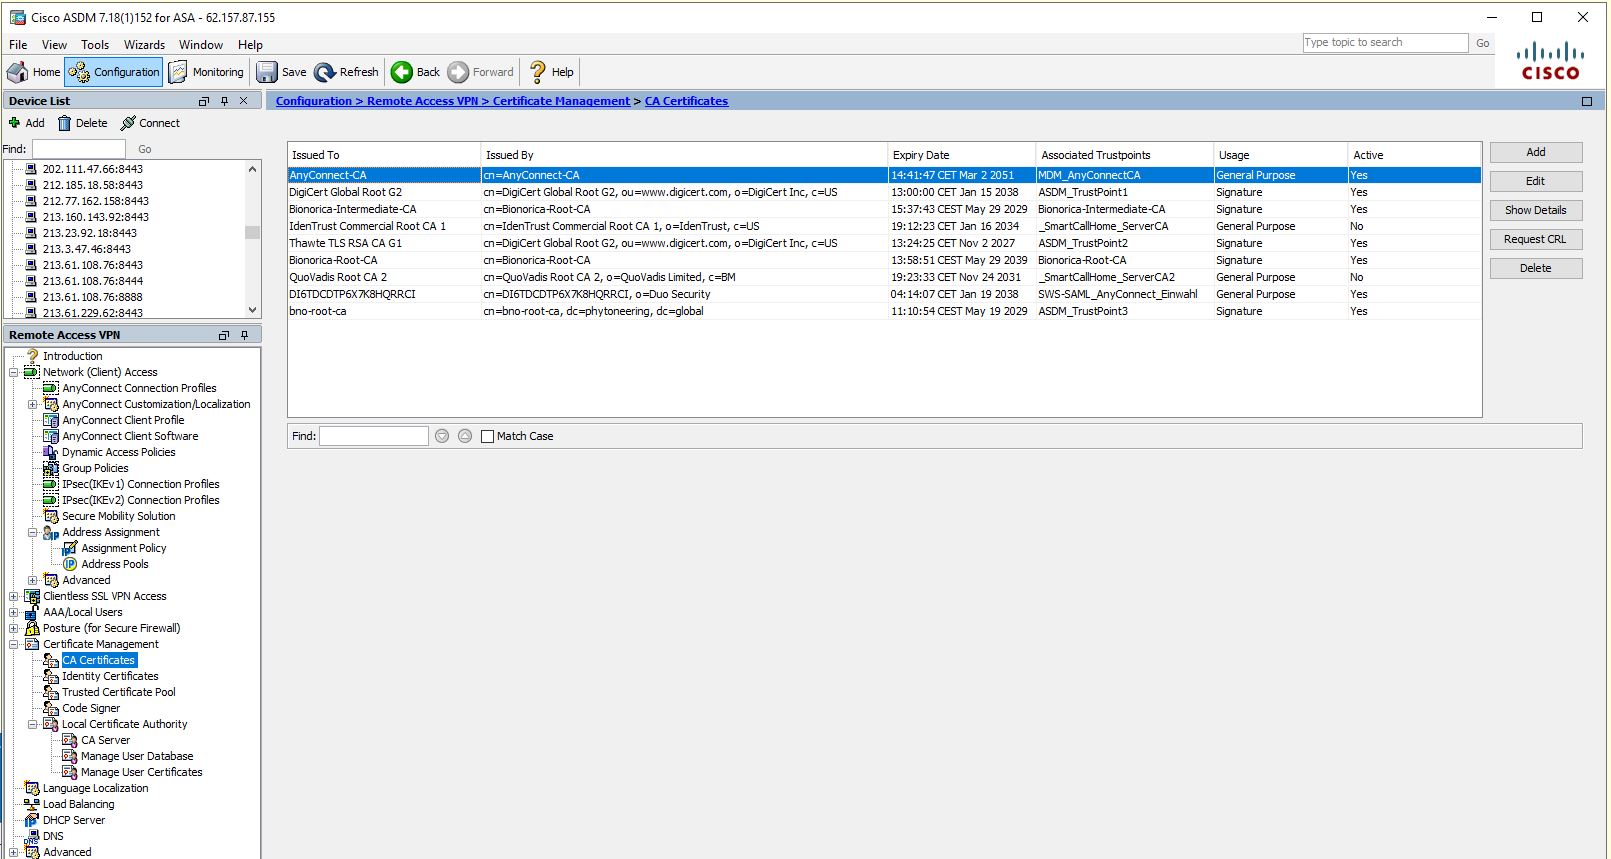Open the Trusted Certificate Pool node
This screenshot has width=1611, height=859.
click(119, 692)
